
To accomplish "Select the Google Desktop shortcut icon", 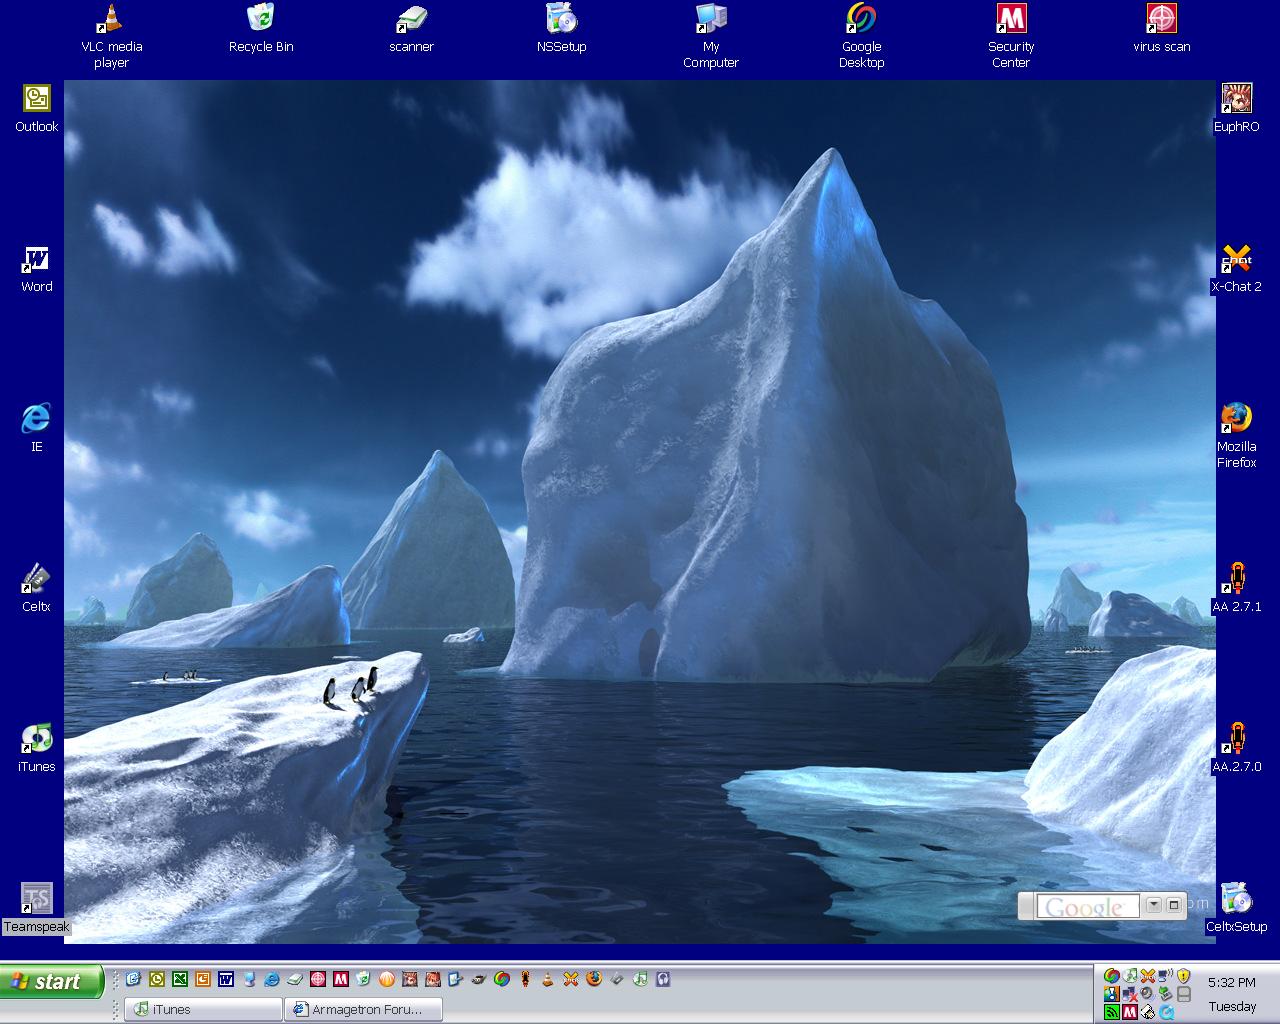I will 861,20.
